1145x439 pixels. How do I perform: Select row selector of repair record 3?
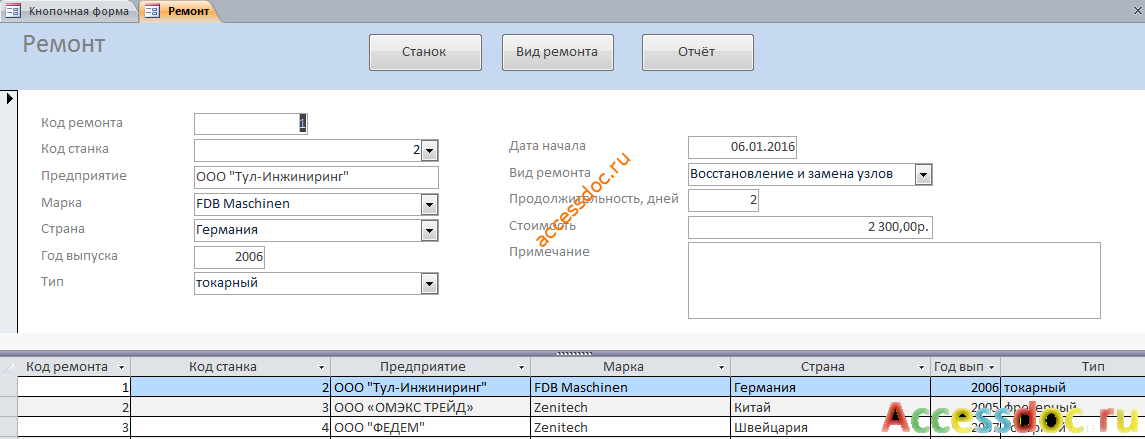(9, 427)
